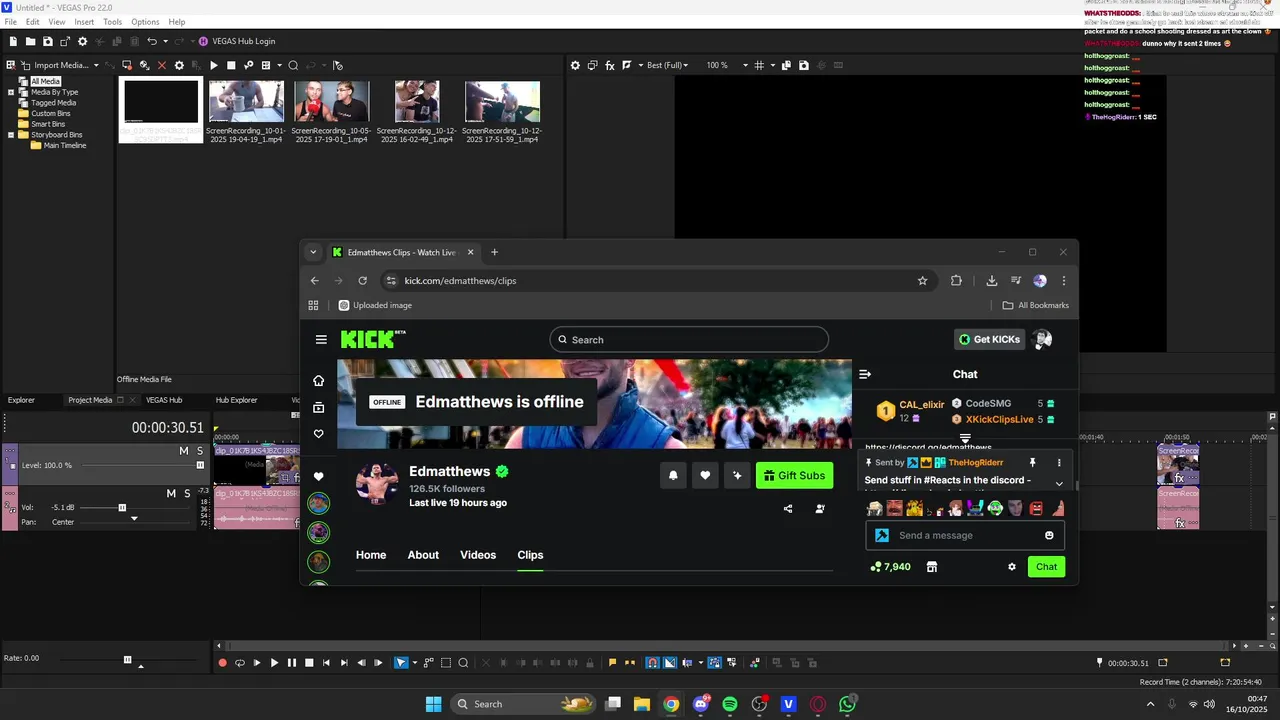Collapse the Storyboard Bins tree node
Viewport: 1280px width, 720px height.
pos(11,135)
